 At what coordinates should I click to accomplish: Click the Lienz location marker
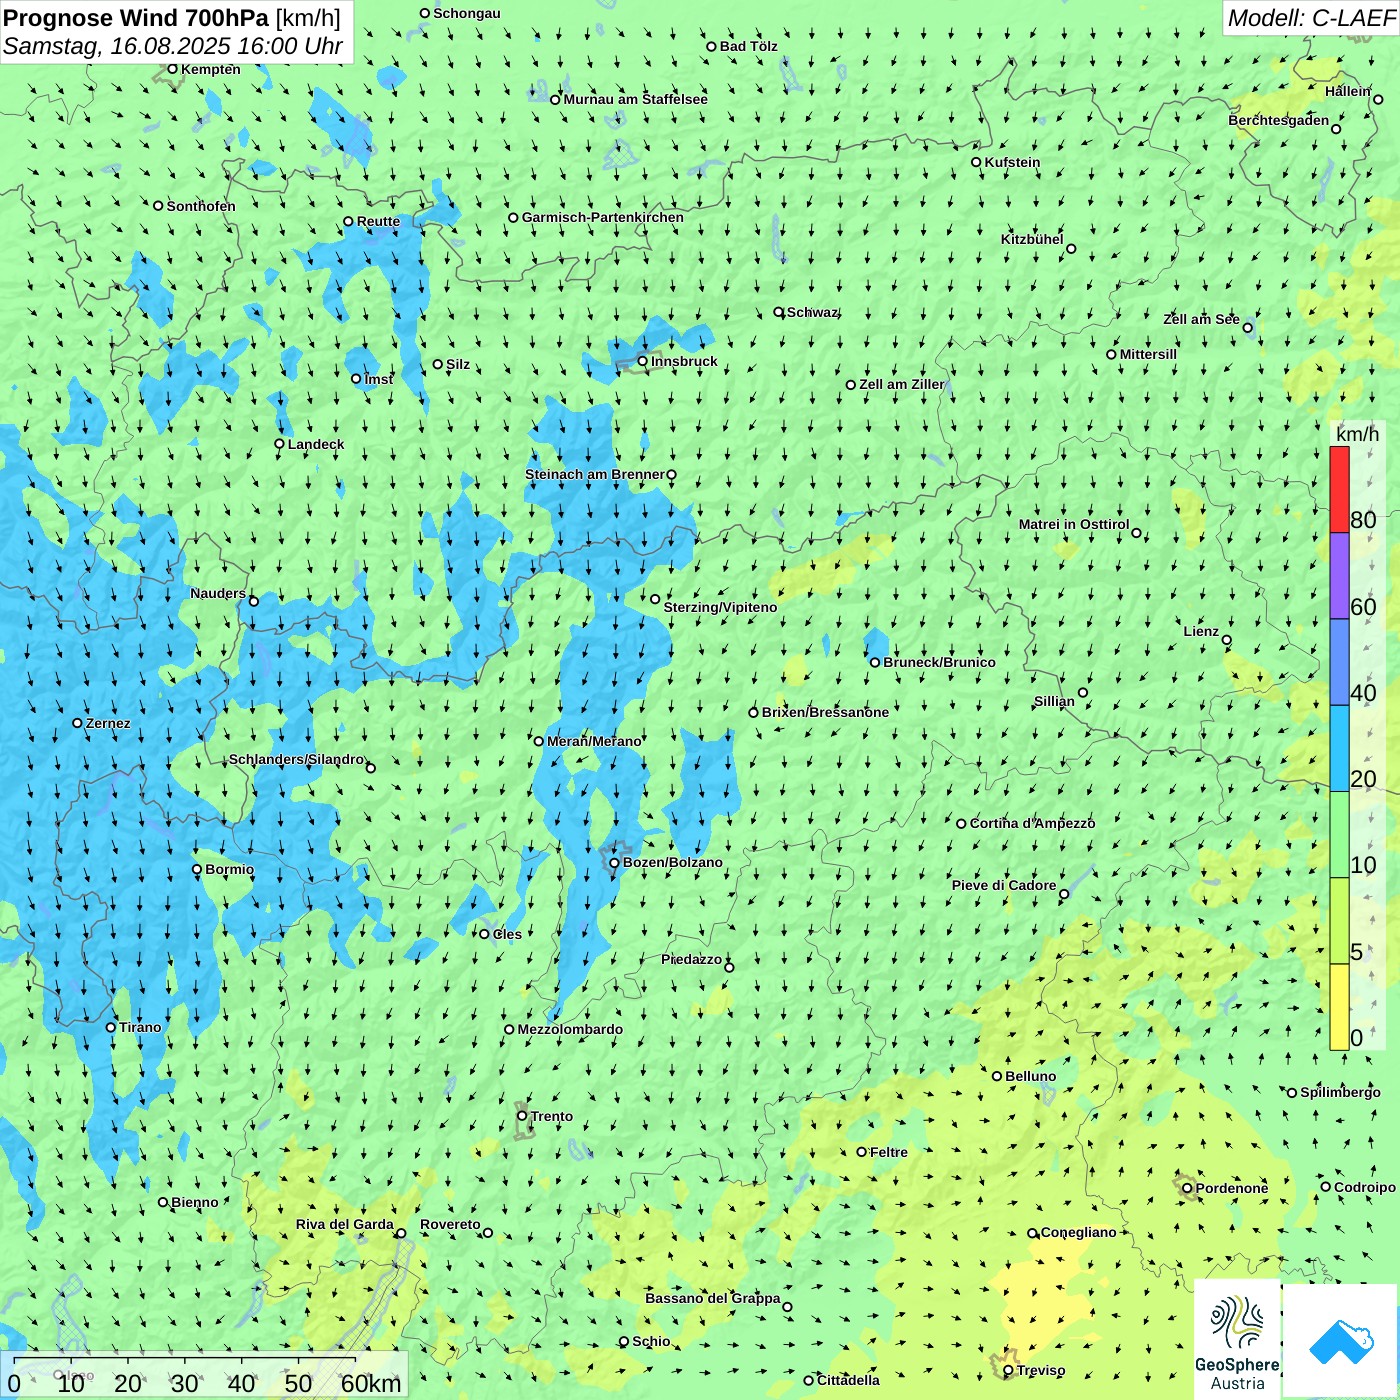coord(1227,640)
